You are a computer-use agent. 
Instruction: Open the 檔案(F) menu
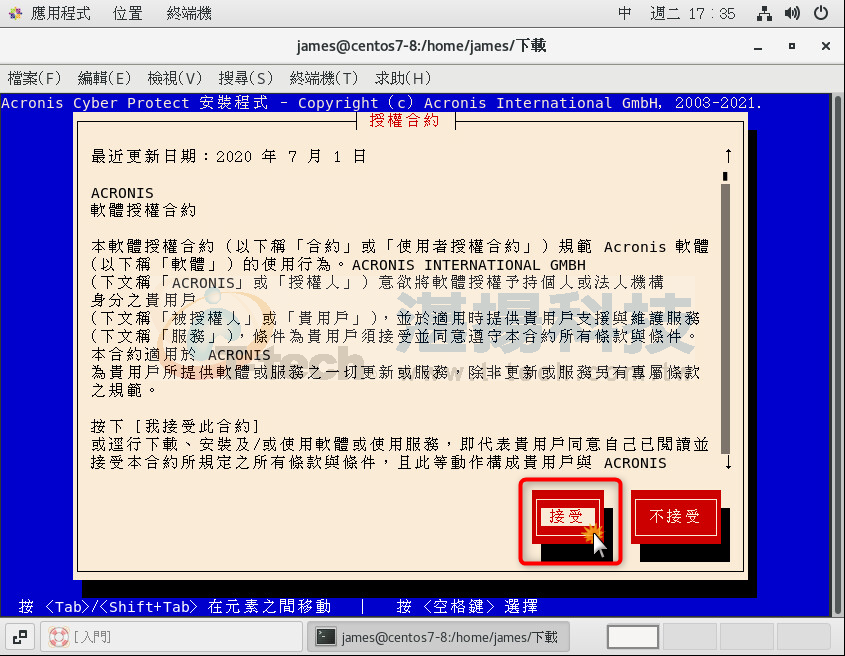(x=34, y=78)
